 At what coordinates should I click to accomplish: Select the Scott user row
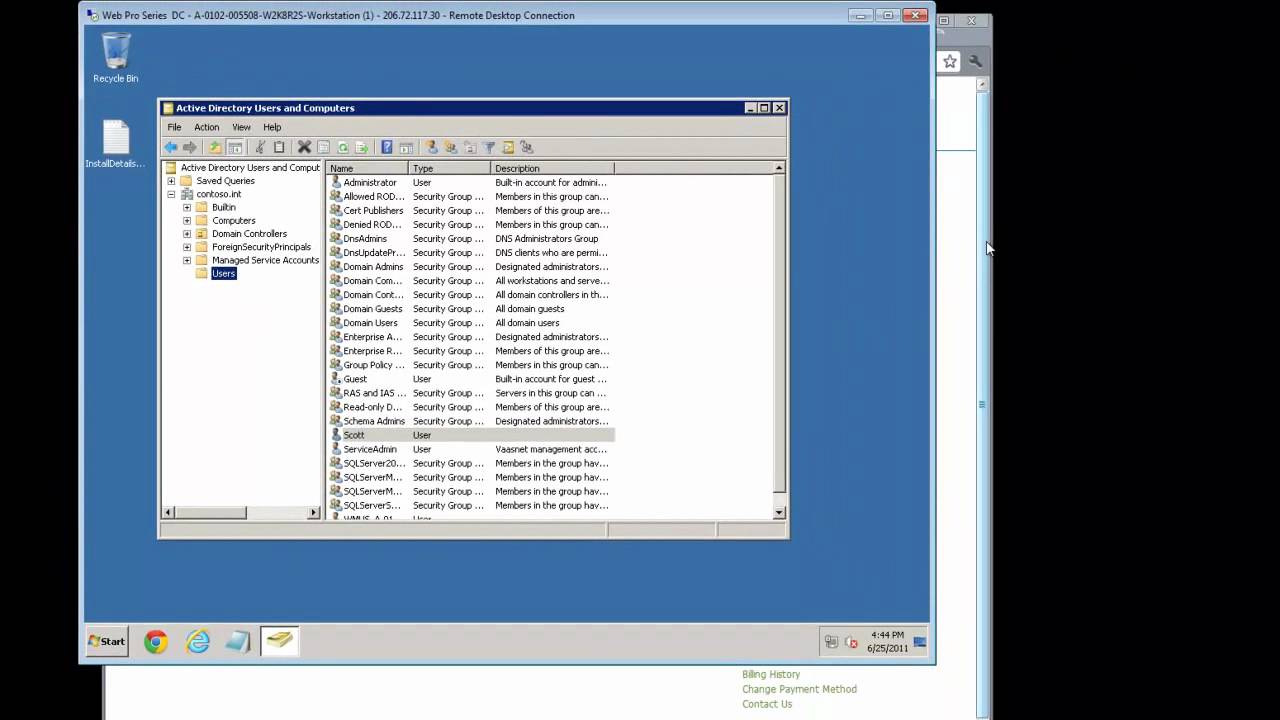[471, 435]
